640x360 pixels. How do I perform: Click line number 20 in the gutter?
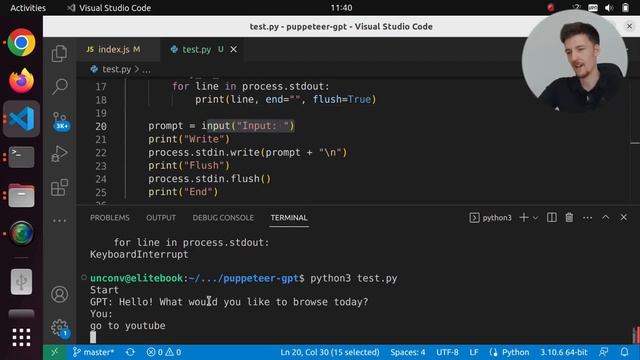coord(101,126)
